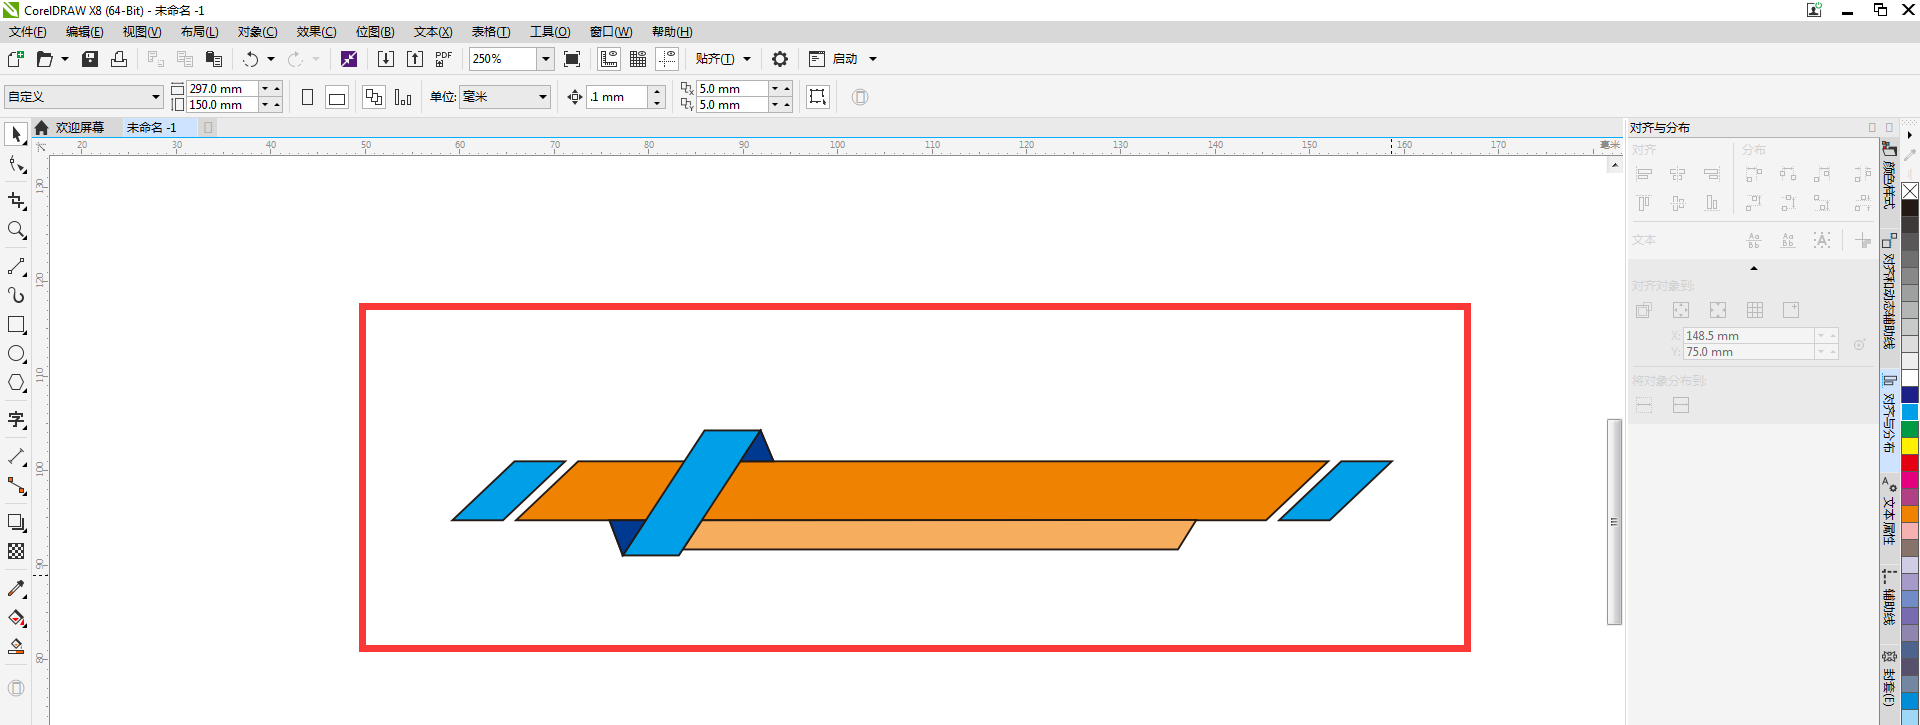Choose the Crop tool
Viewport: 1920px width, 725px height.
point(16,201)
